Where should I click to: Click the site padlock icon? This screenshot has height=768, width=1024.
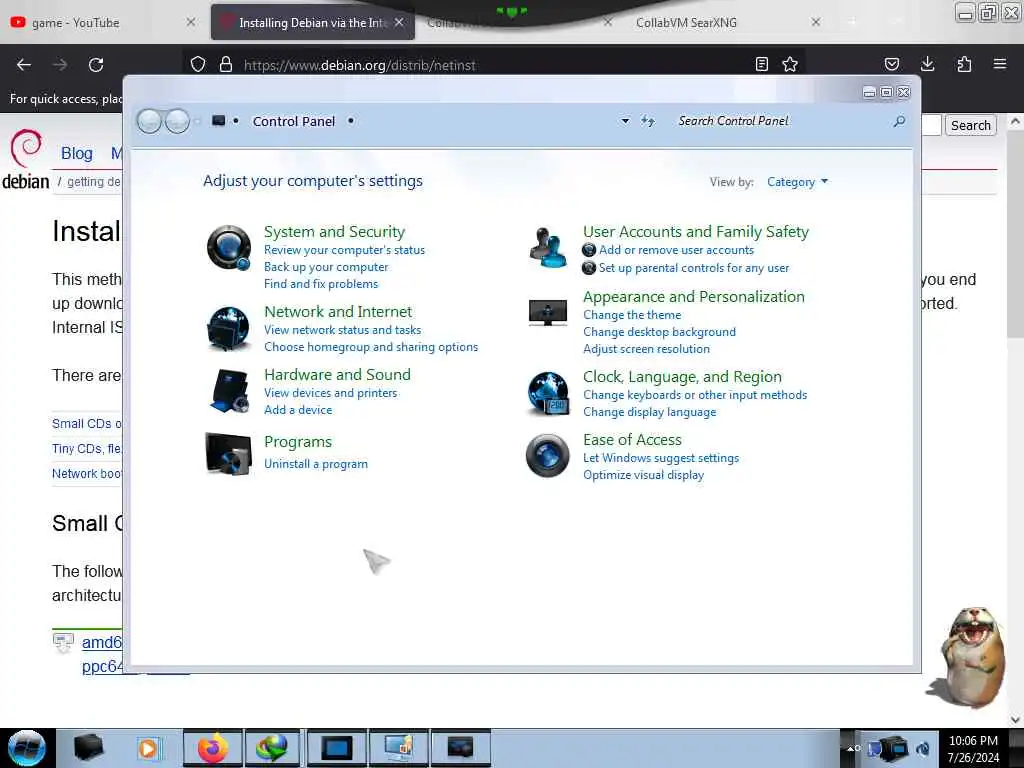226,65
